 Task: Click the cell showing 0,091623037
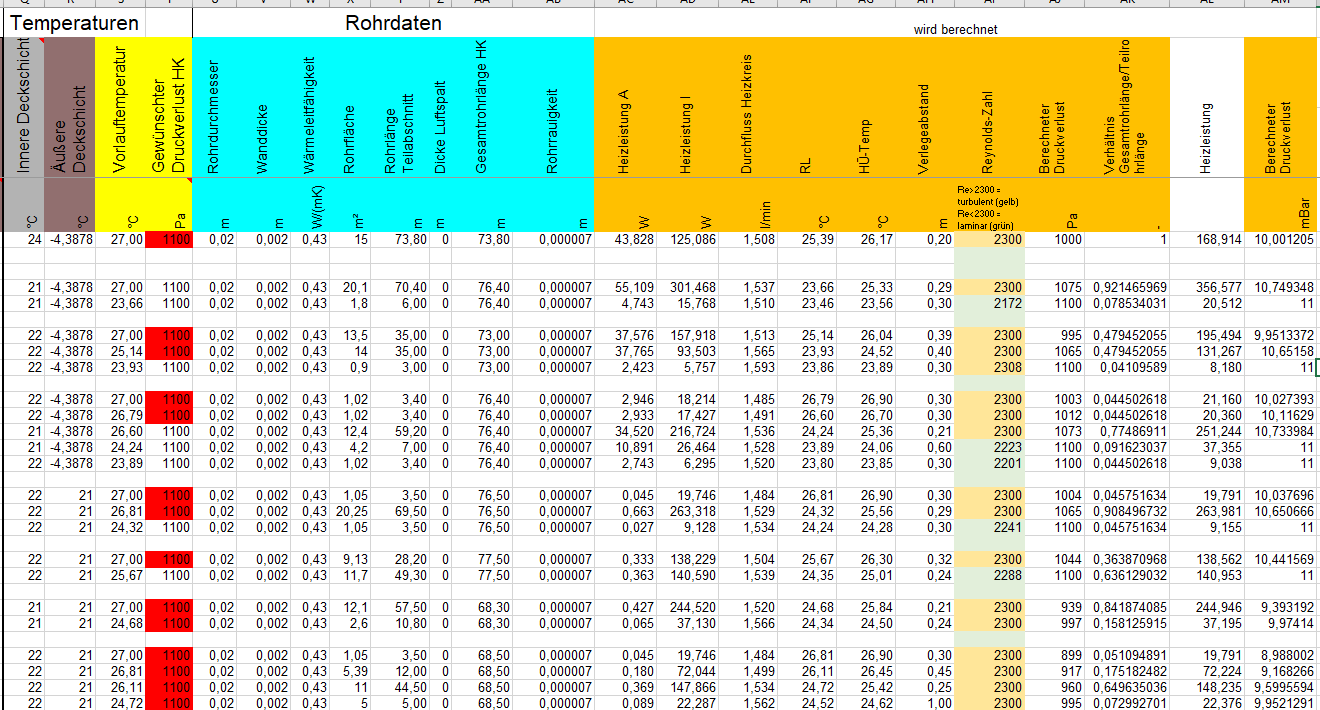coord(1127,447)
